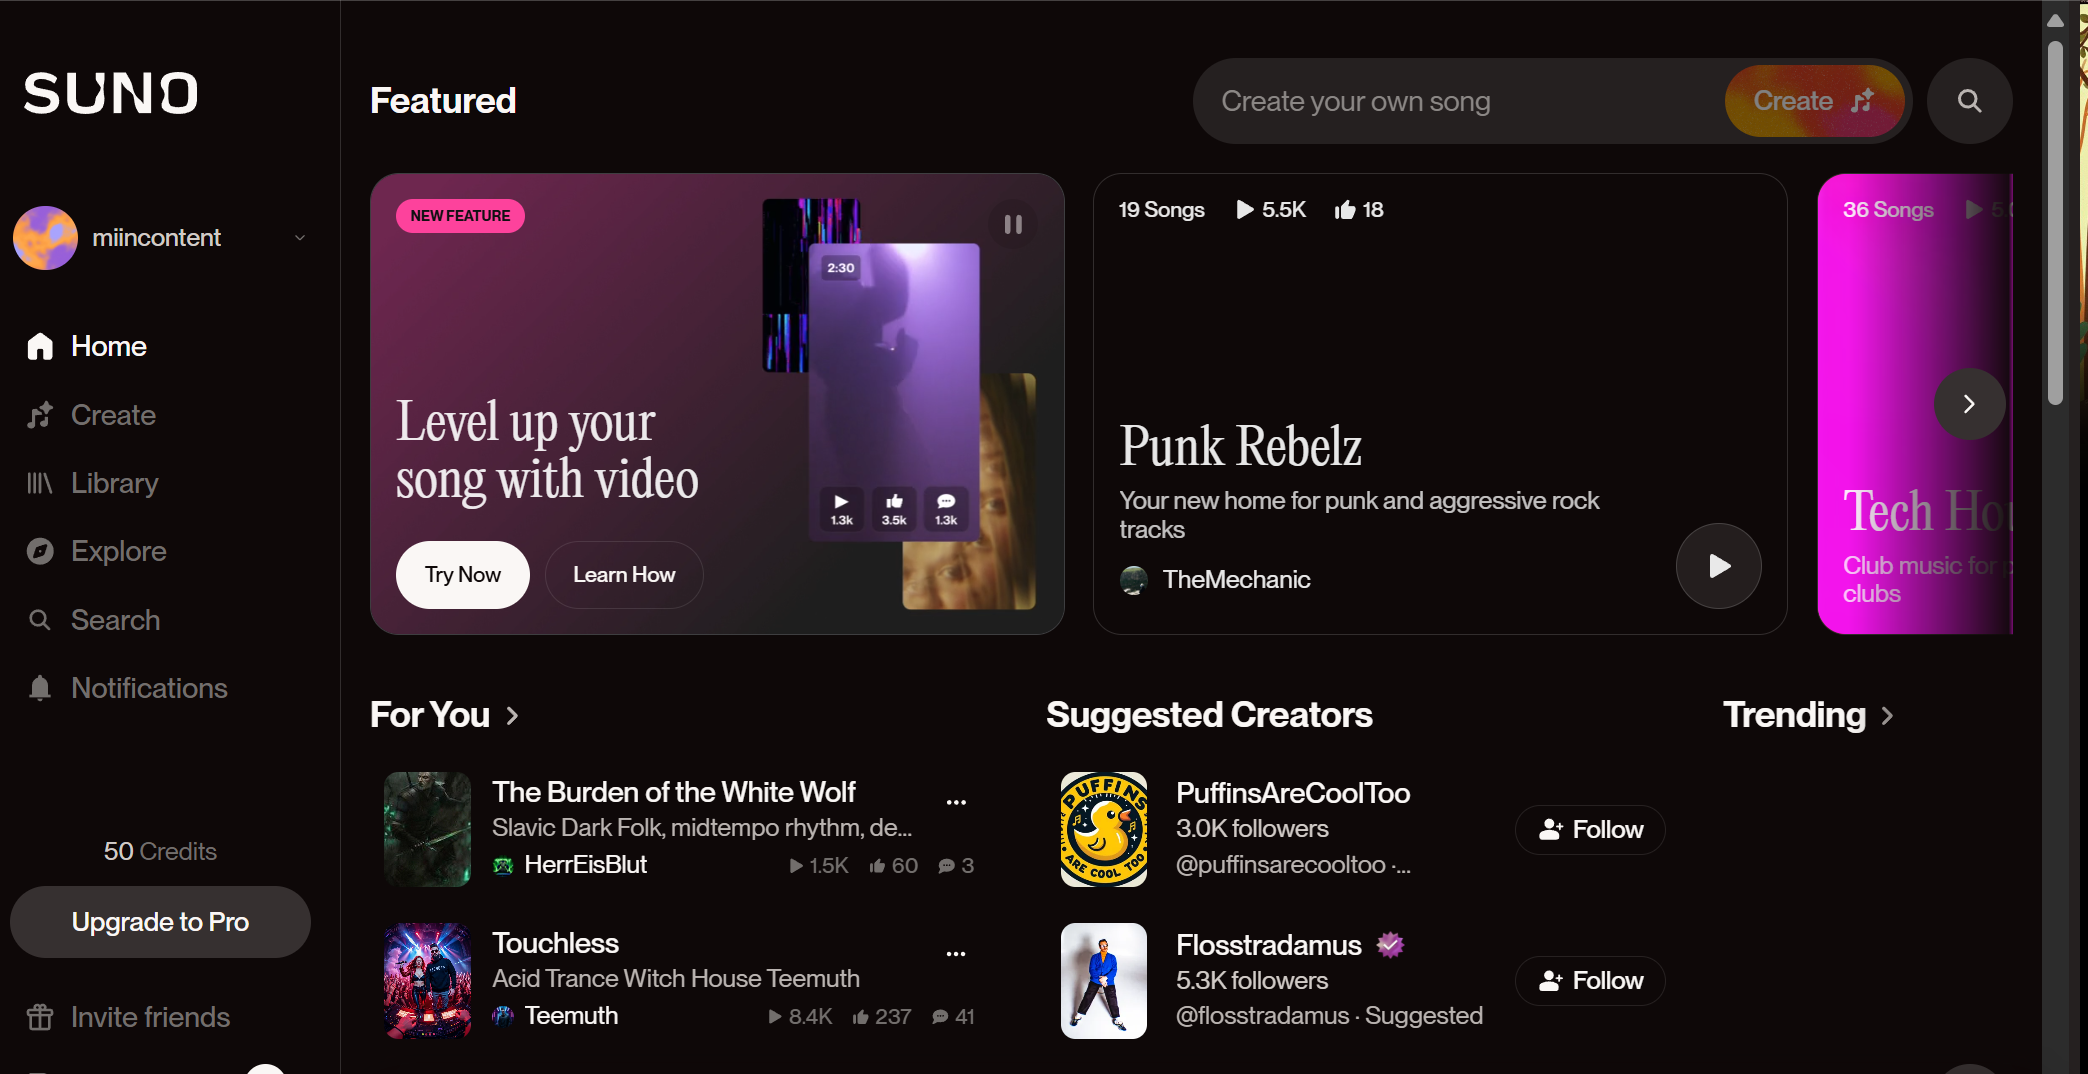The width and height of the screenshot is (2088, 1074).
Task: Open the miincontent profile avatar
Action: [45, 238]
